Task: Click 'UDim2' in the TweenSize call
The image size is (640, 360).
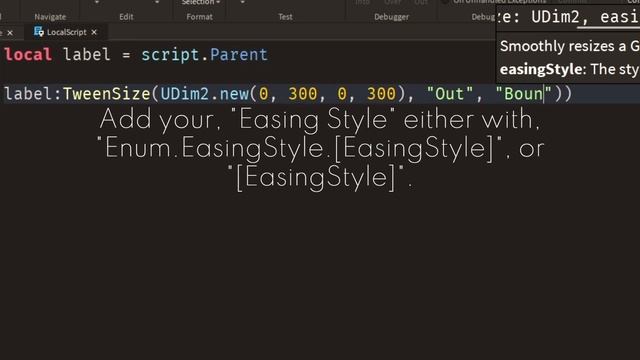Action: tap(185, 94)
